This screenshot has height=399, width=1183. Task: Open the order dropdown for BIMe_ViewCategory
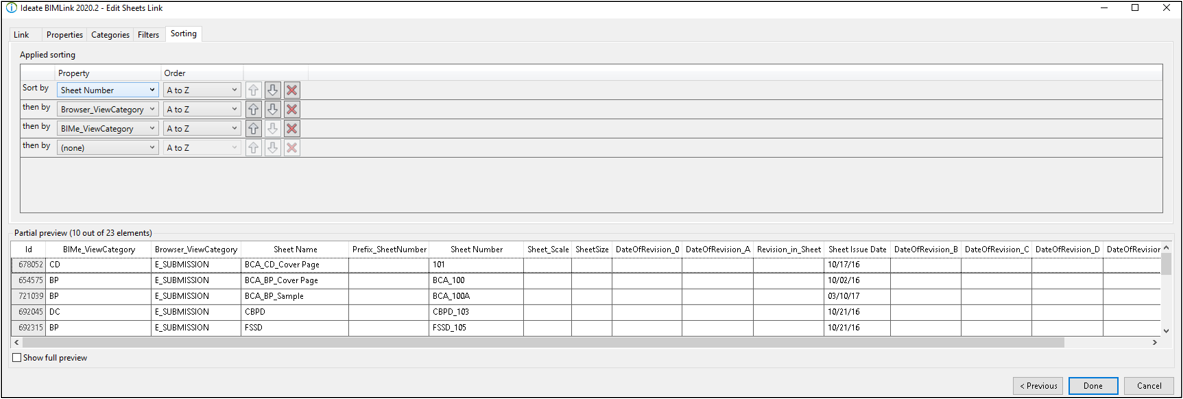(x=202, y=128)
